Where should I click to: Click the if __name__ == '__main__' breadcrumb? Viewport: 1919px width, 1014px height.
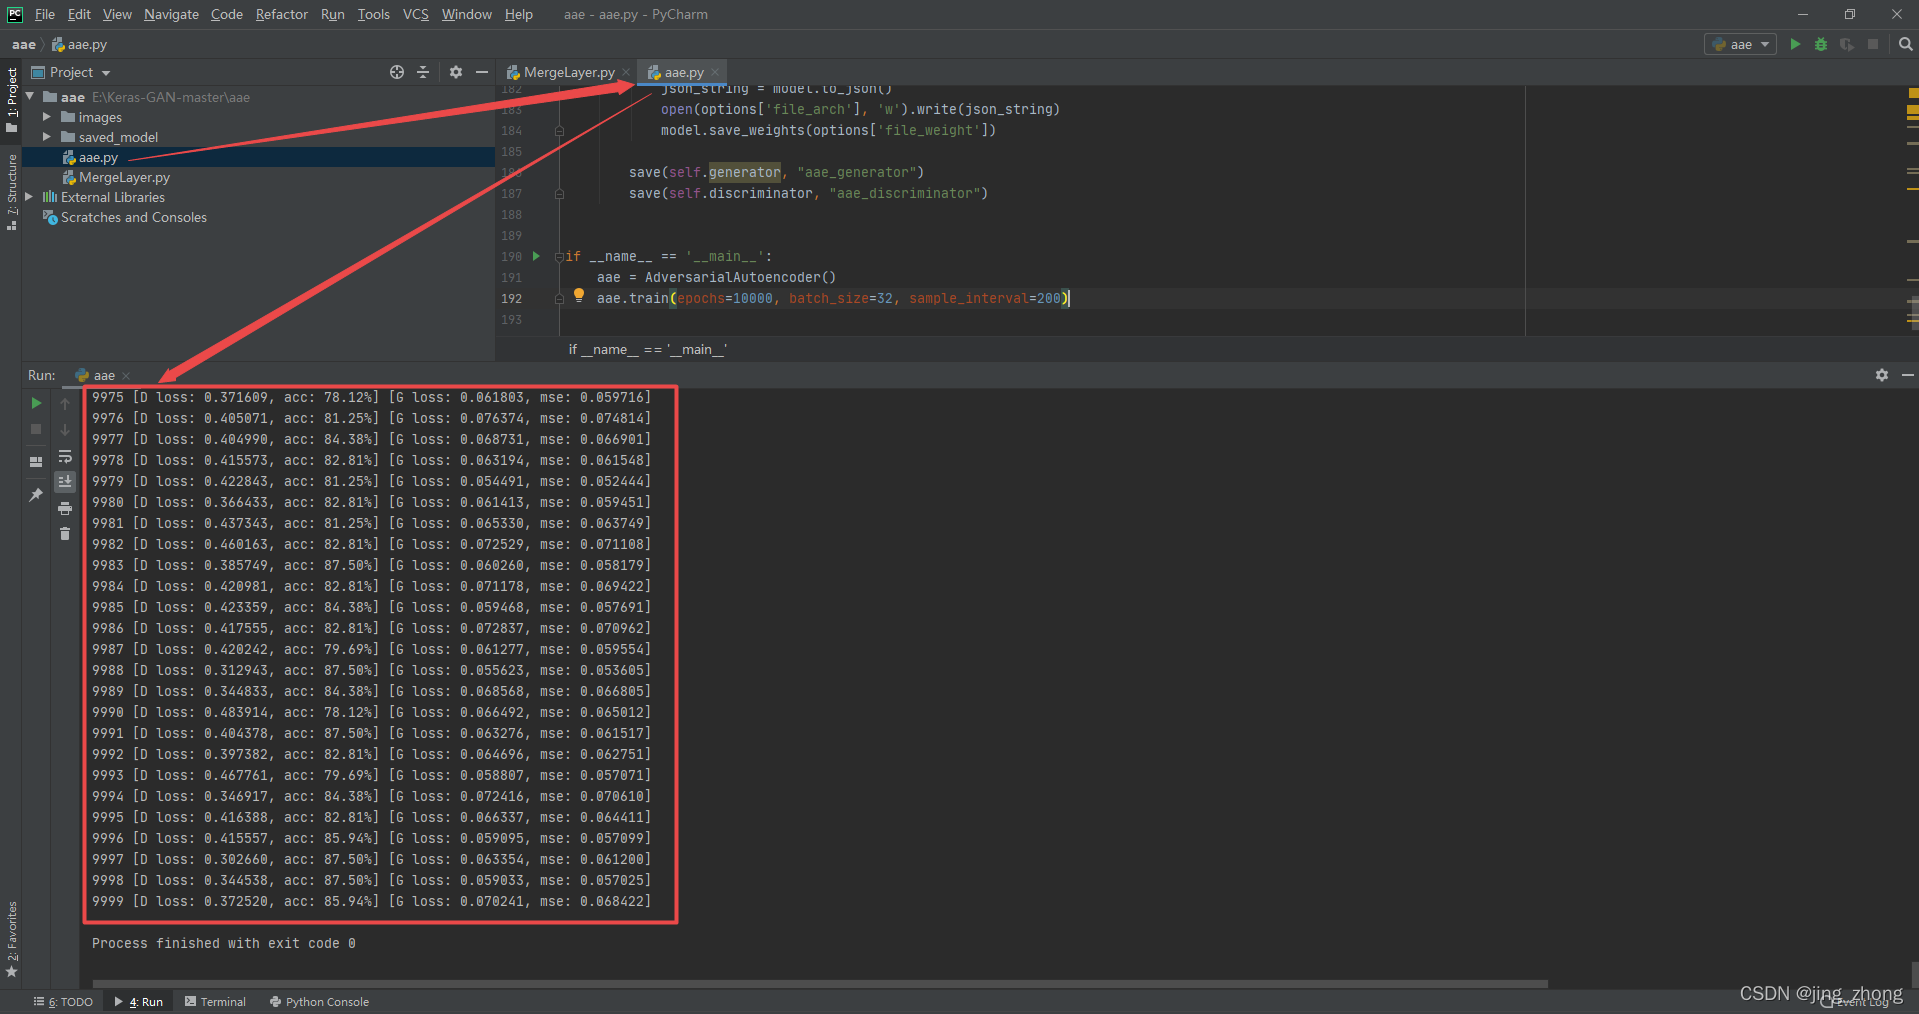click(x=647, y=349)
